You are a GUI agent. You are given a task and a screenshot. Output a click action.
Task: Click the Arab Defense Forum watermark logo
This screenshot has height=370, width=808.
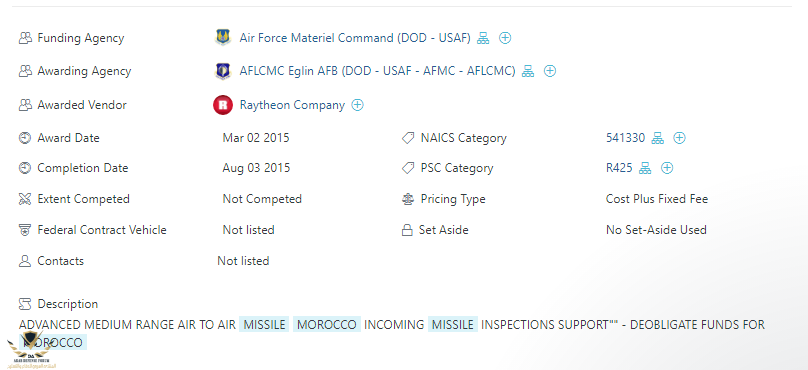(30, 350)
